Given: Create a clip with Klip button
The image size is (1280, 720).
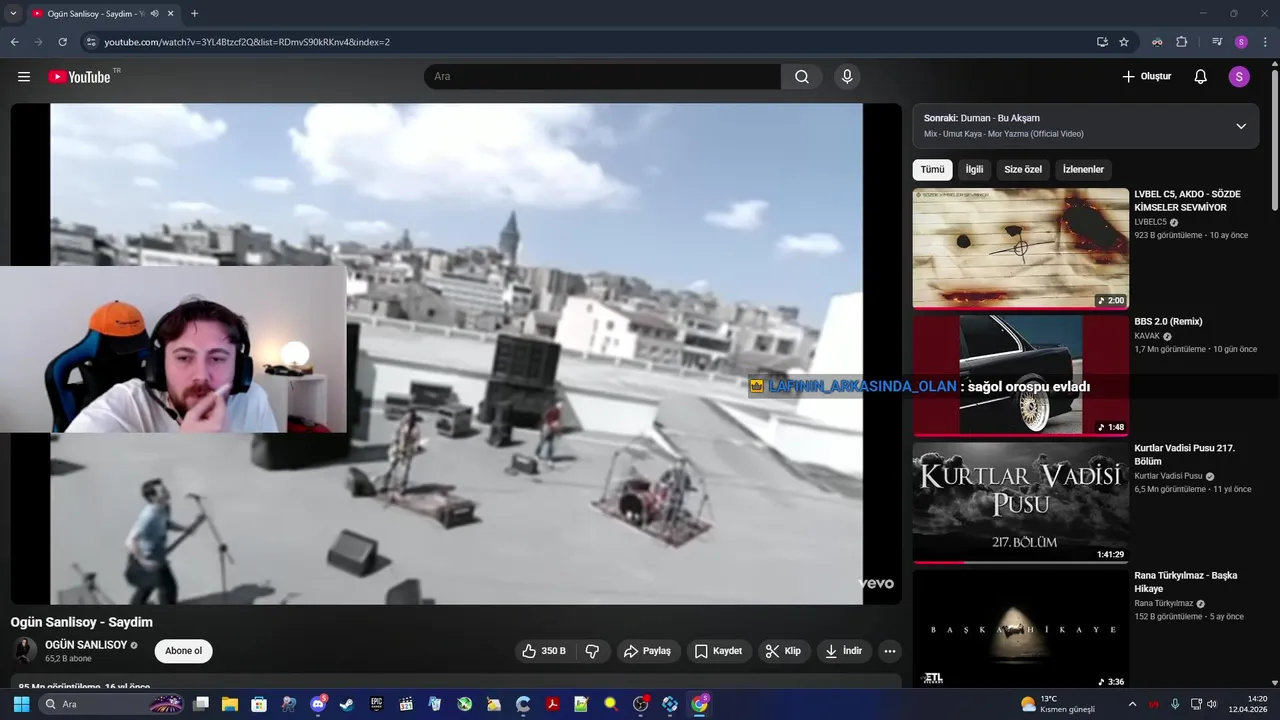Looking at the screenshot, I should 783,651.
